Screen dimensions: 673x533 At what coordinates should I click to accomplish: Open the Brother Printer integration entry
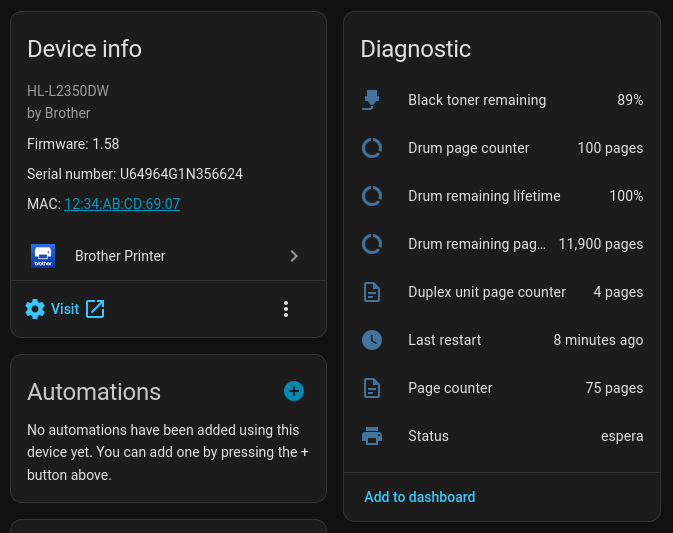120,256
